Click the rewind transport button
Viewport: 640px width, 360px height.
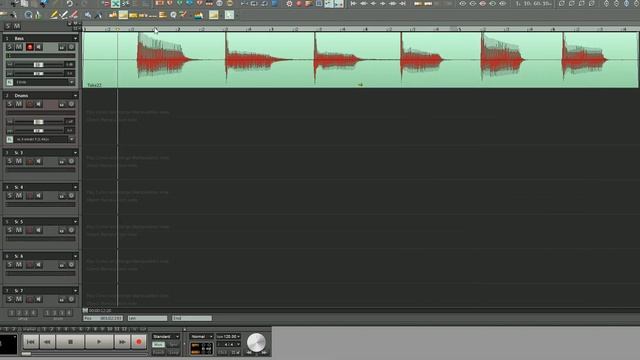tap(47, 342)
